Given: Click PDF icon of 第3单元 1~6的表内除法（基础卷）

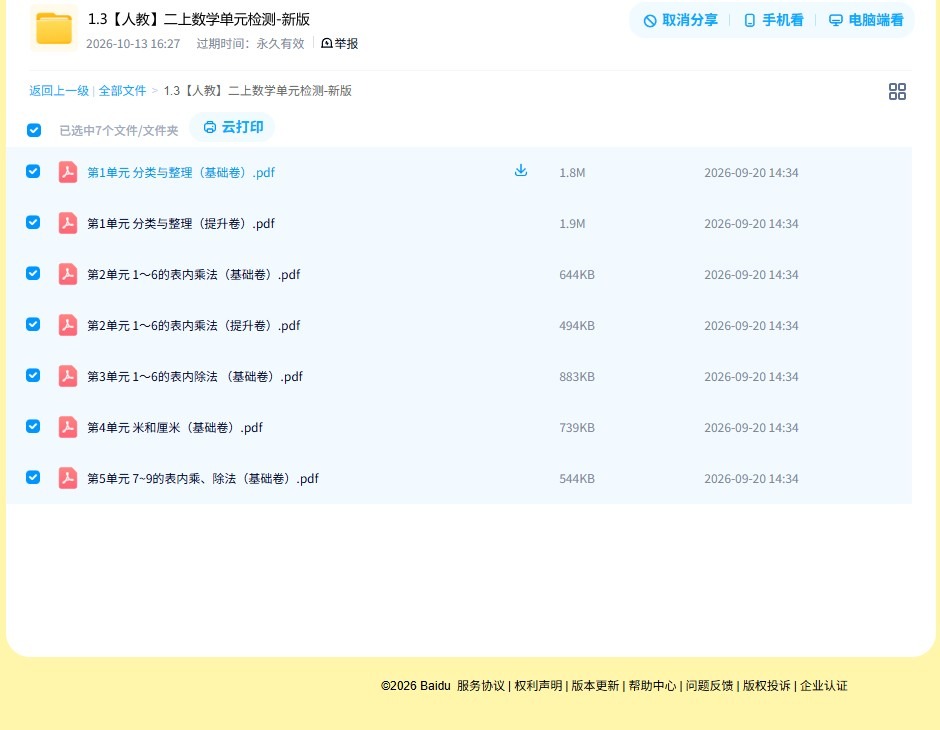Looking at the screenshot, I should coord(68,376).
